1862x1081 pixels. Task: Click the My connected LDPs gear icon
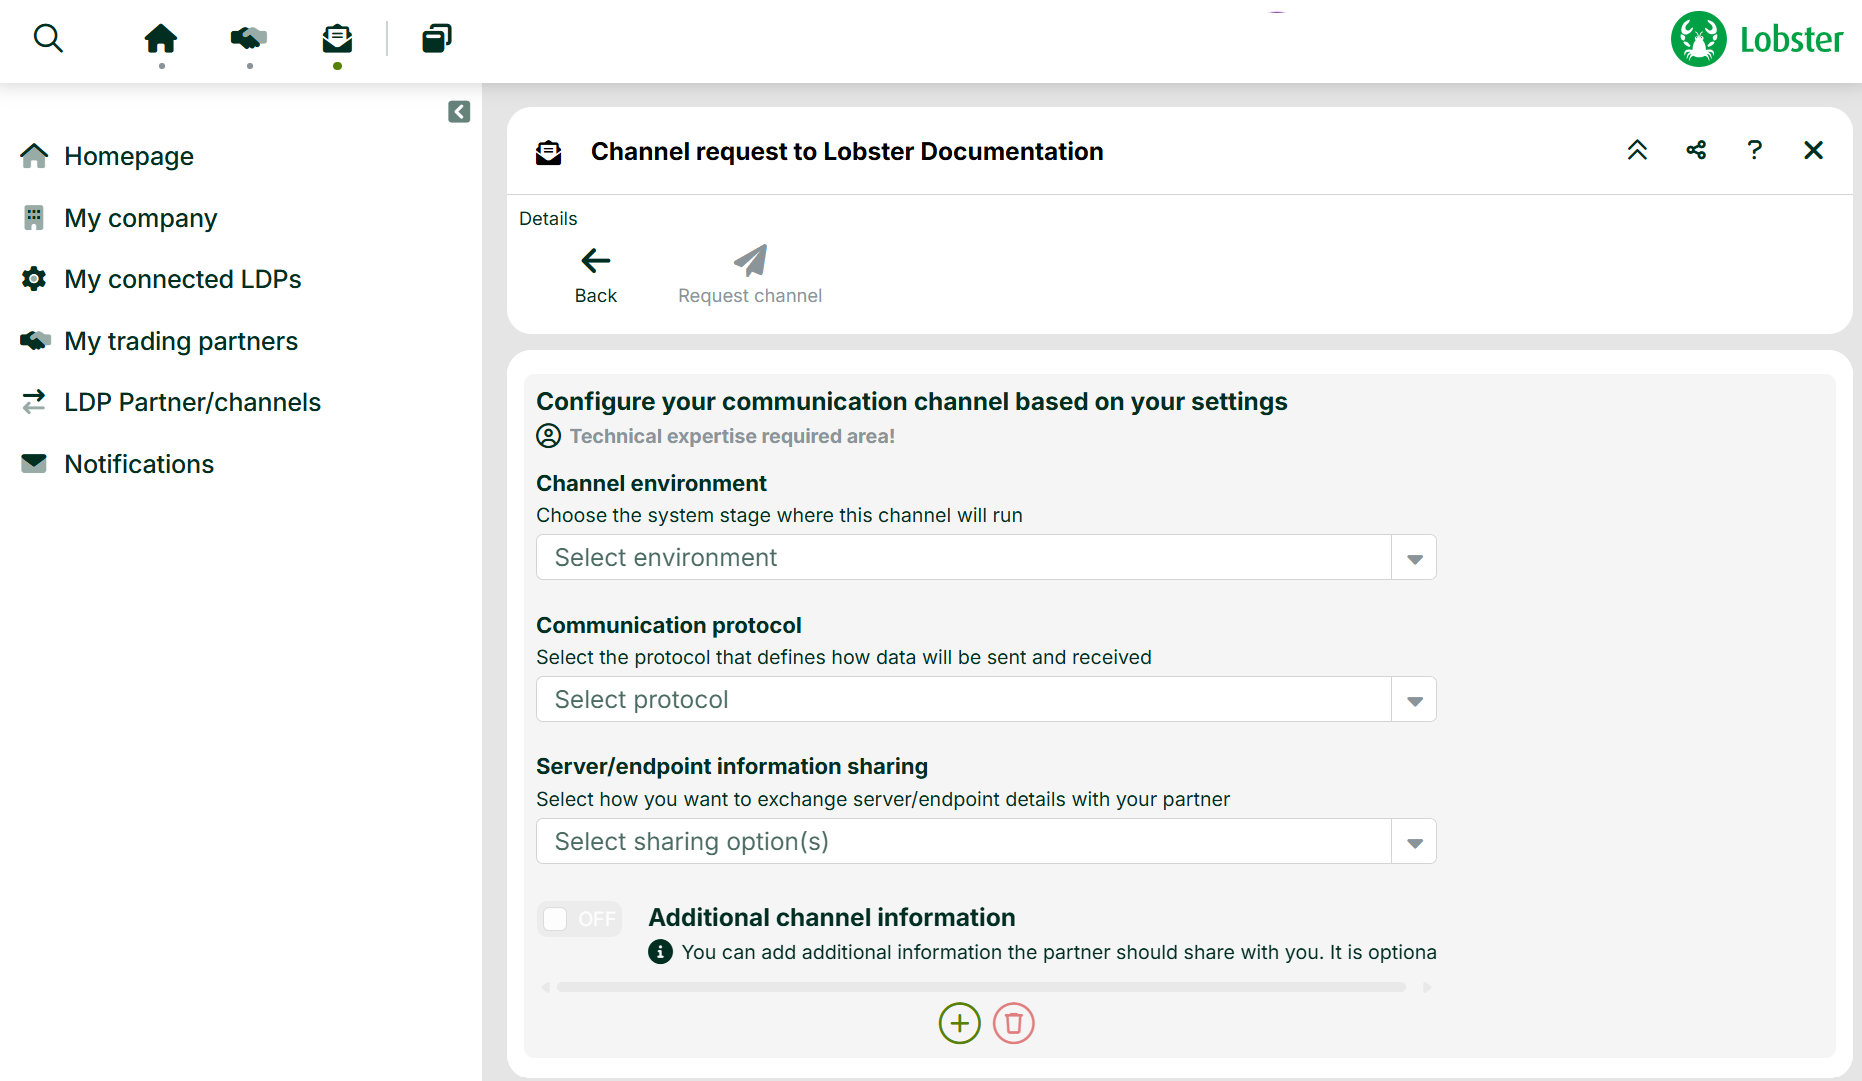coord(34,279)
